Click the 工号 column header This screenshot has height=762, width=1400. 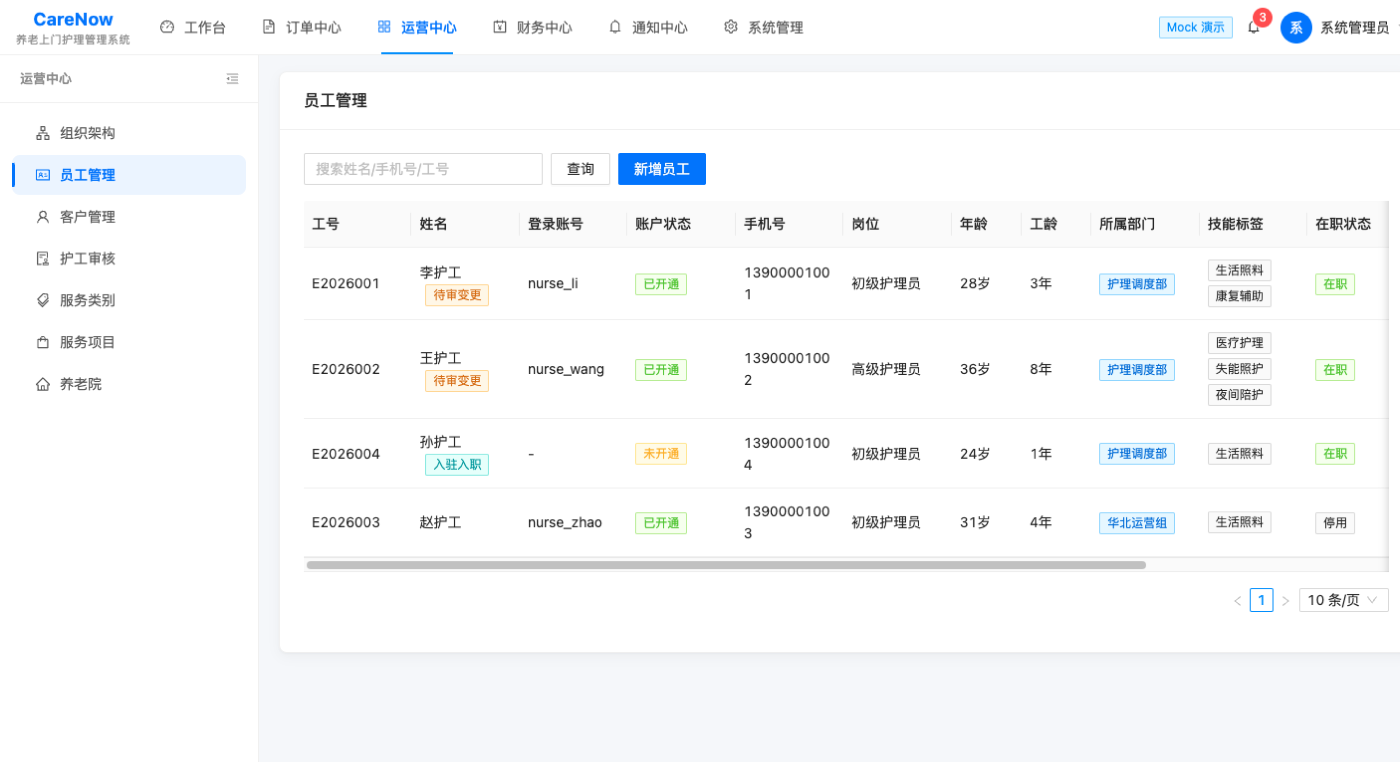pyautogui.click(x=357, y=224)
